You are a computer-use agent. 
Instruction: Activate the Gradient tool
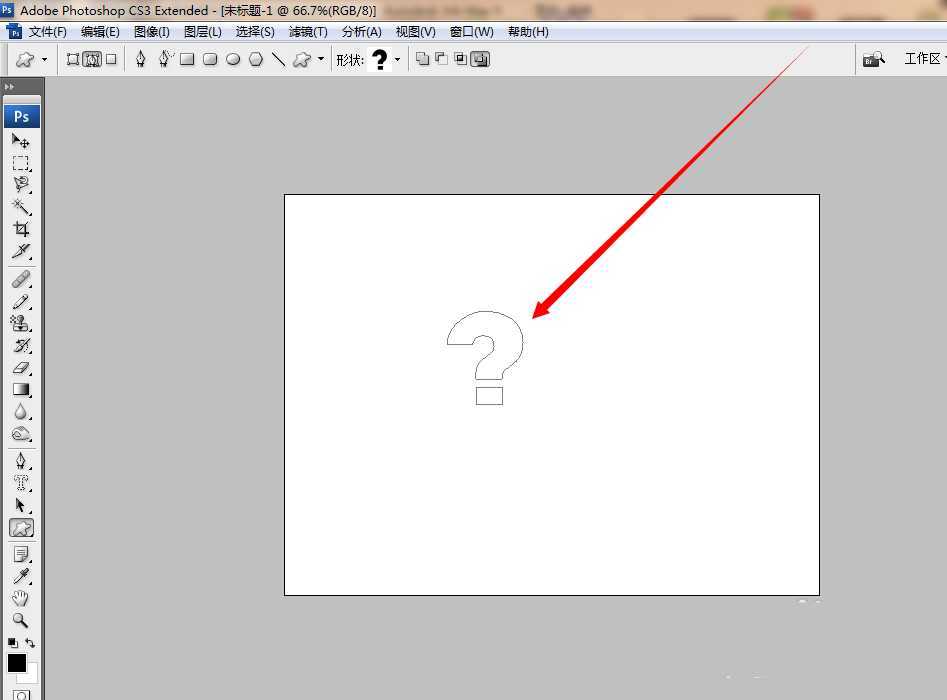click(20, 389)
